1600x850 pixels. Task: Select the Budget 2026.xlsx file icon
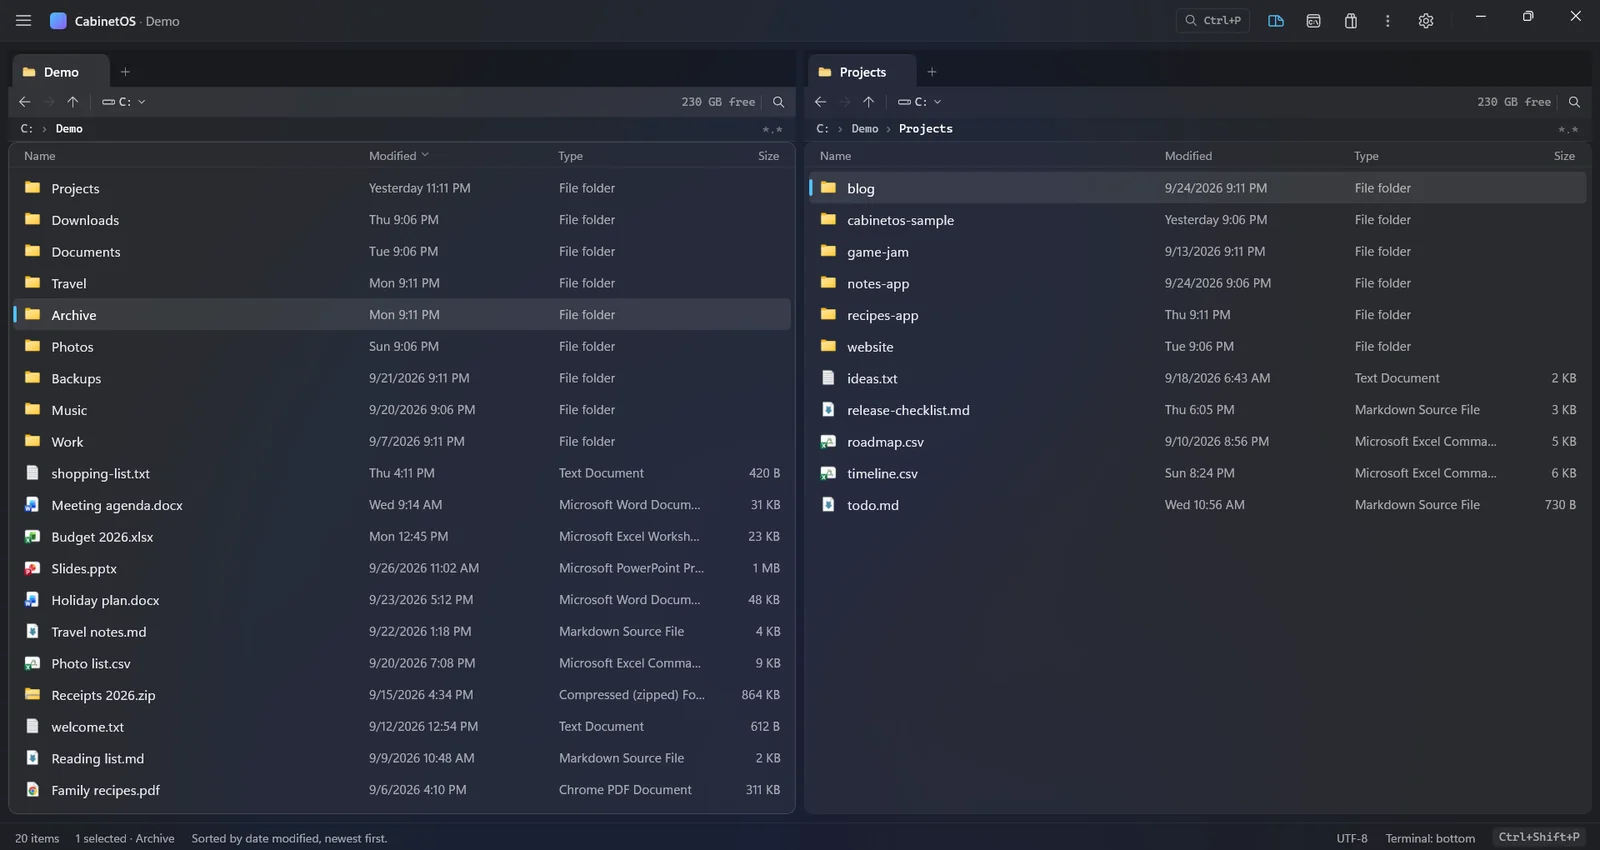coord(33,537)
